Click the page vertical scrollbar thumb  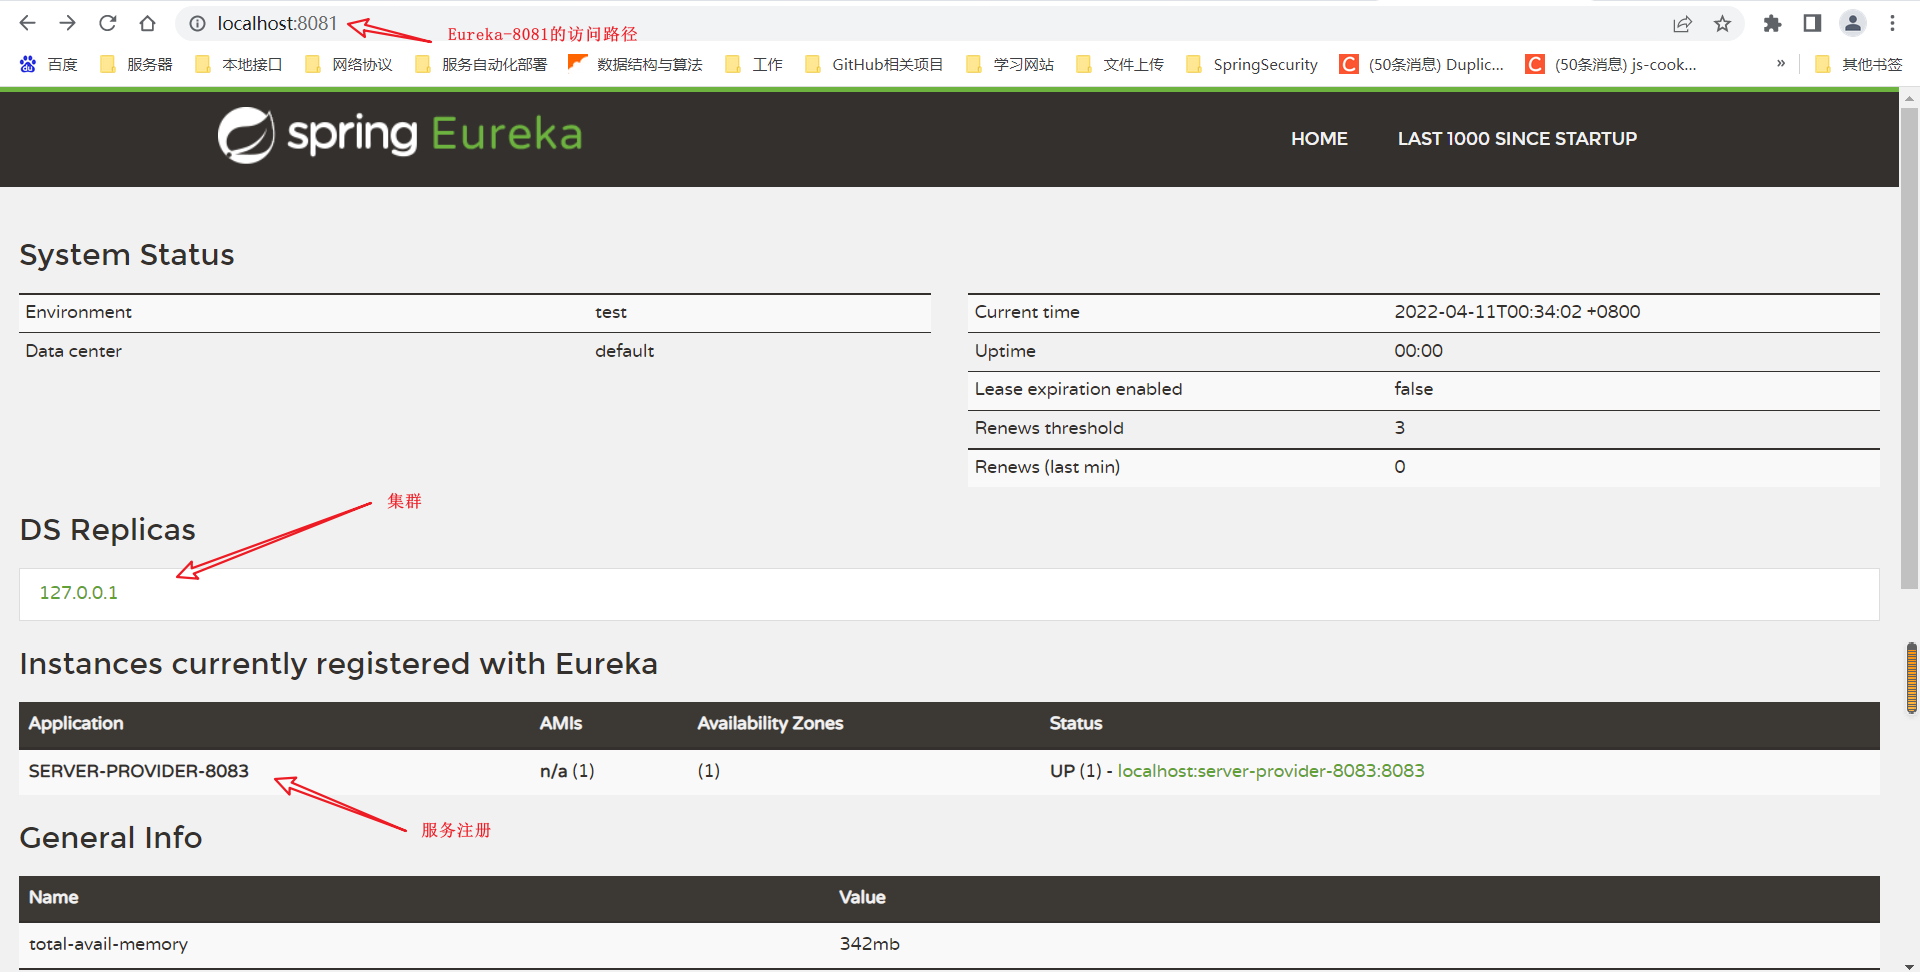pyautogui.click(x=1909, y=350)
